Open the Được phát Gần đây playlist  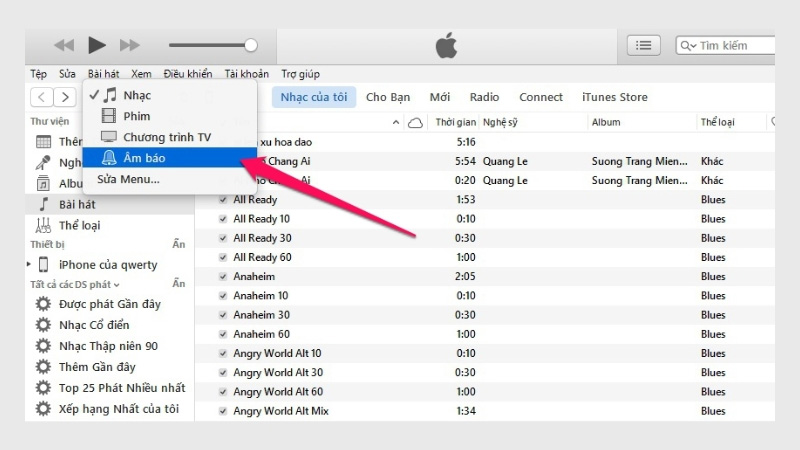(x=109, y=304)
